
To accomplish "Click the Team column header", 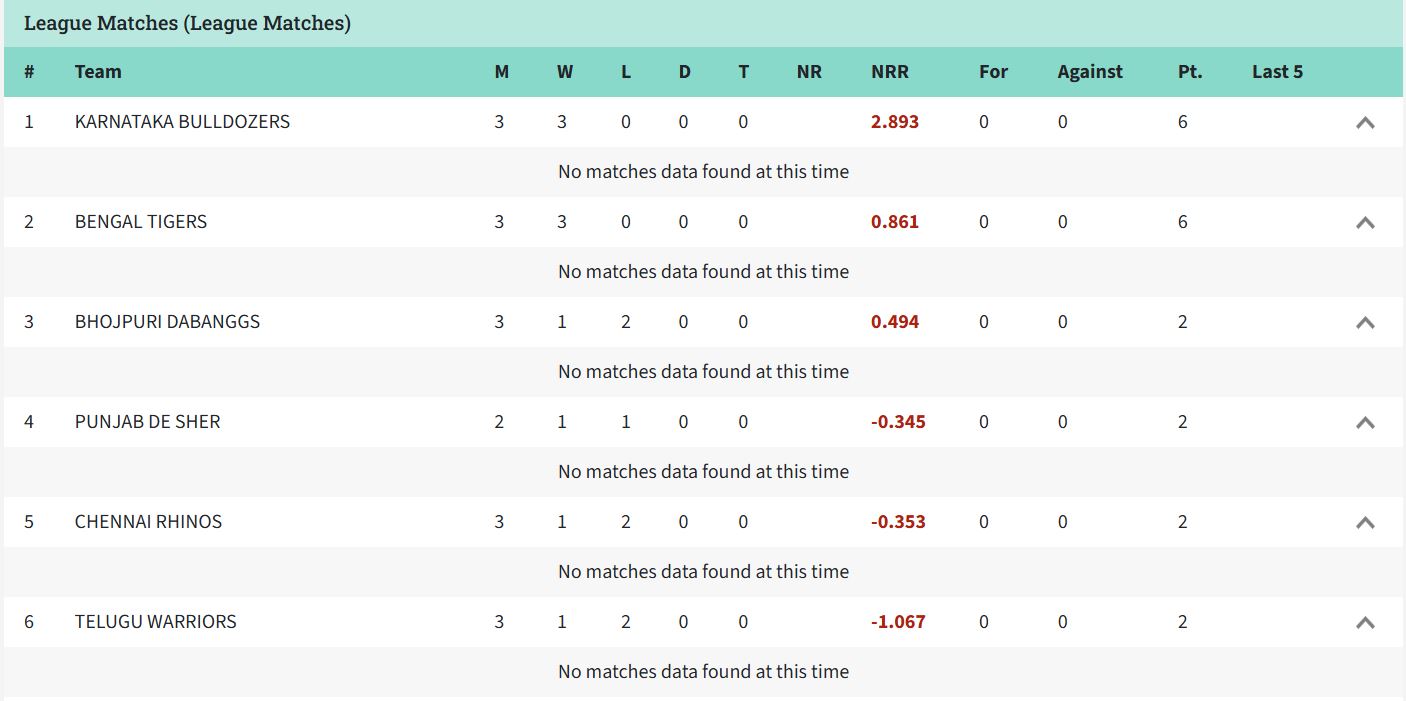I will click(x=96, y=72).
